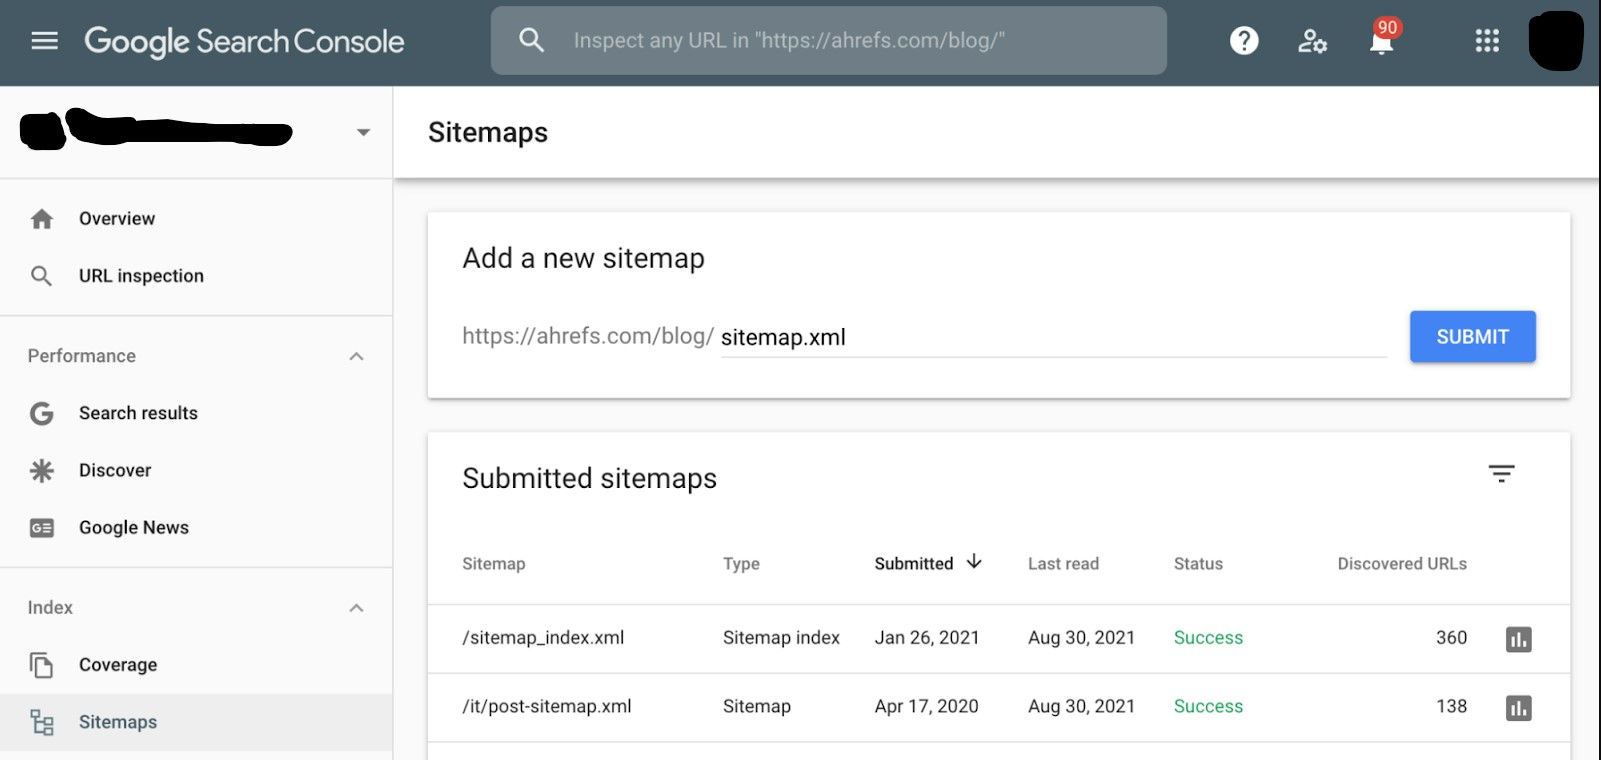Click the Google Search Console logo
The width and height of the screenshot is (1601, 760).
pyautogui.click(x=244, y=41)
